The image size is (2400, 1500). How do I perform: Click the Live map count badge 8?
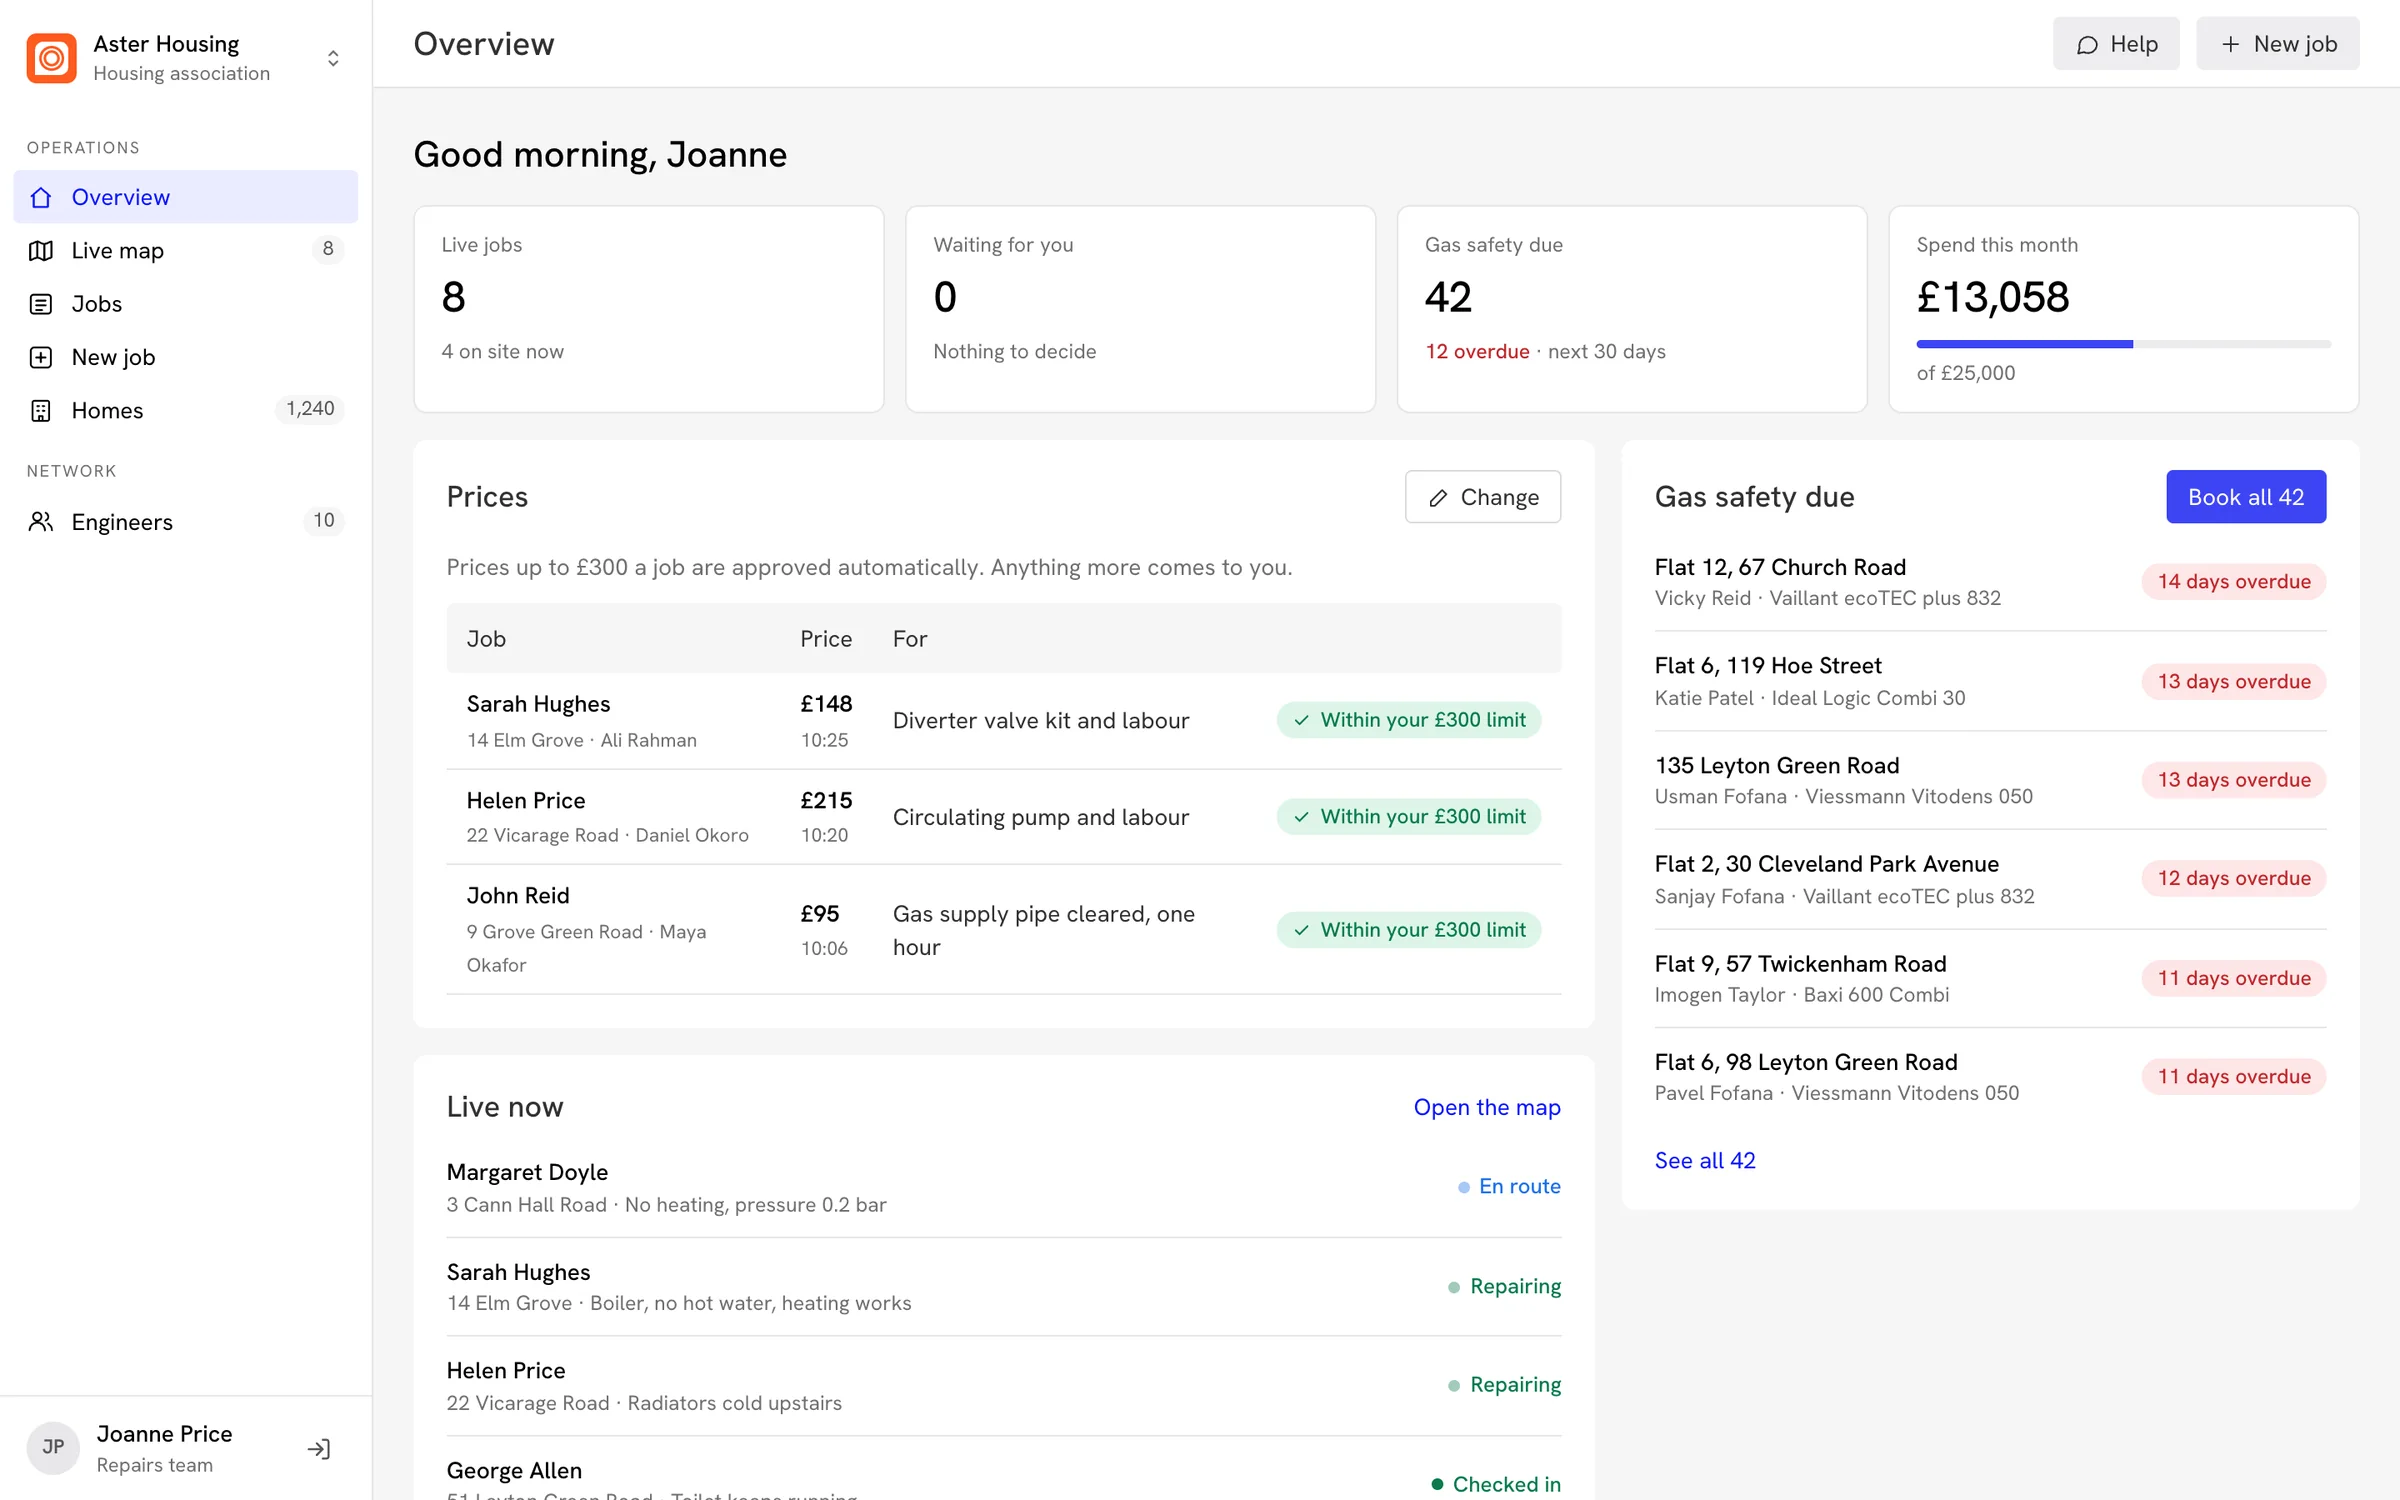click(327, 249)
